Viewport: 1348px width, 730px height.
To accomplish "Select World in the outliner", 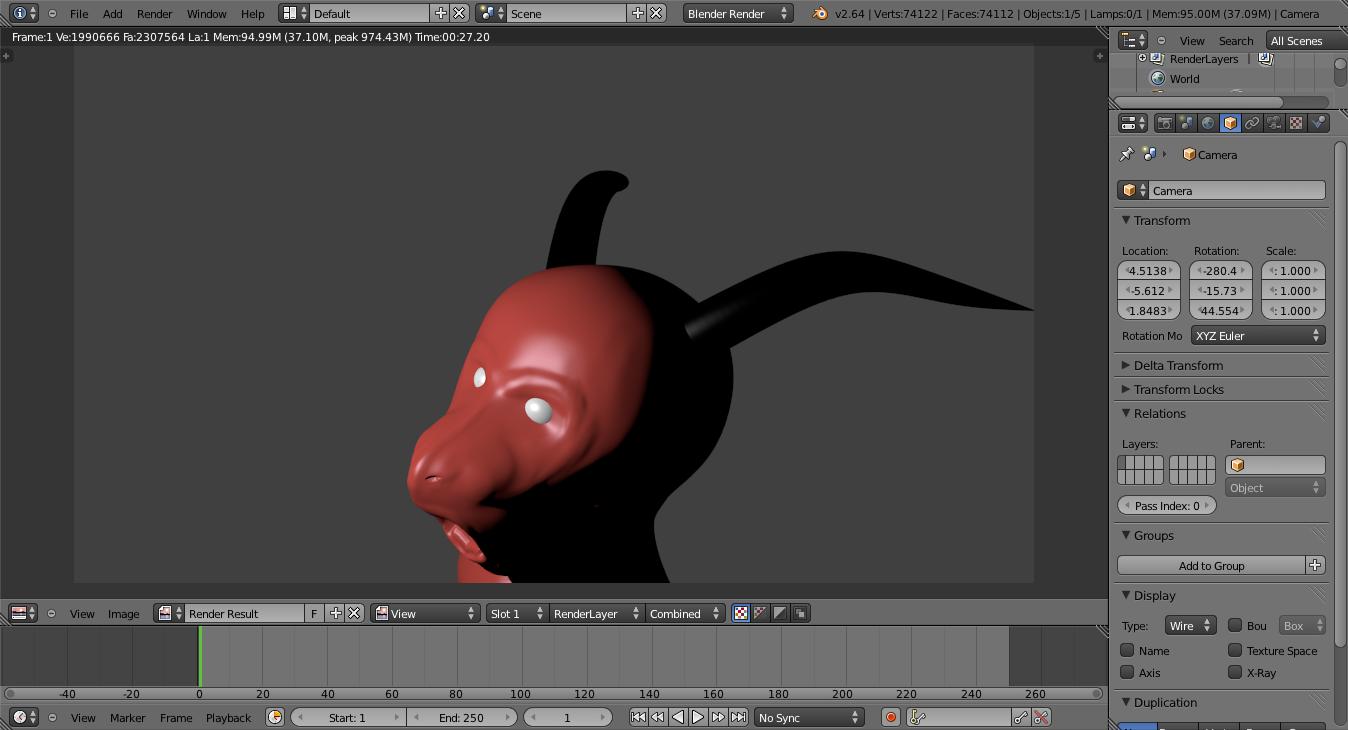I will click(1184, 78).
